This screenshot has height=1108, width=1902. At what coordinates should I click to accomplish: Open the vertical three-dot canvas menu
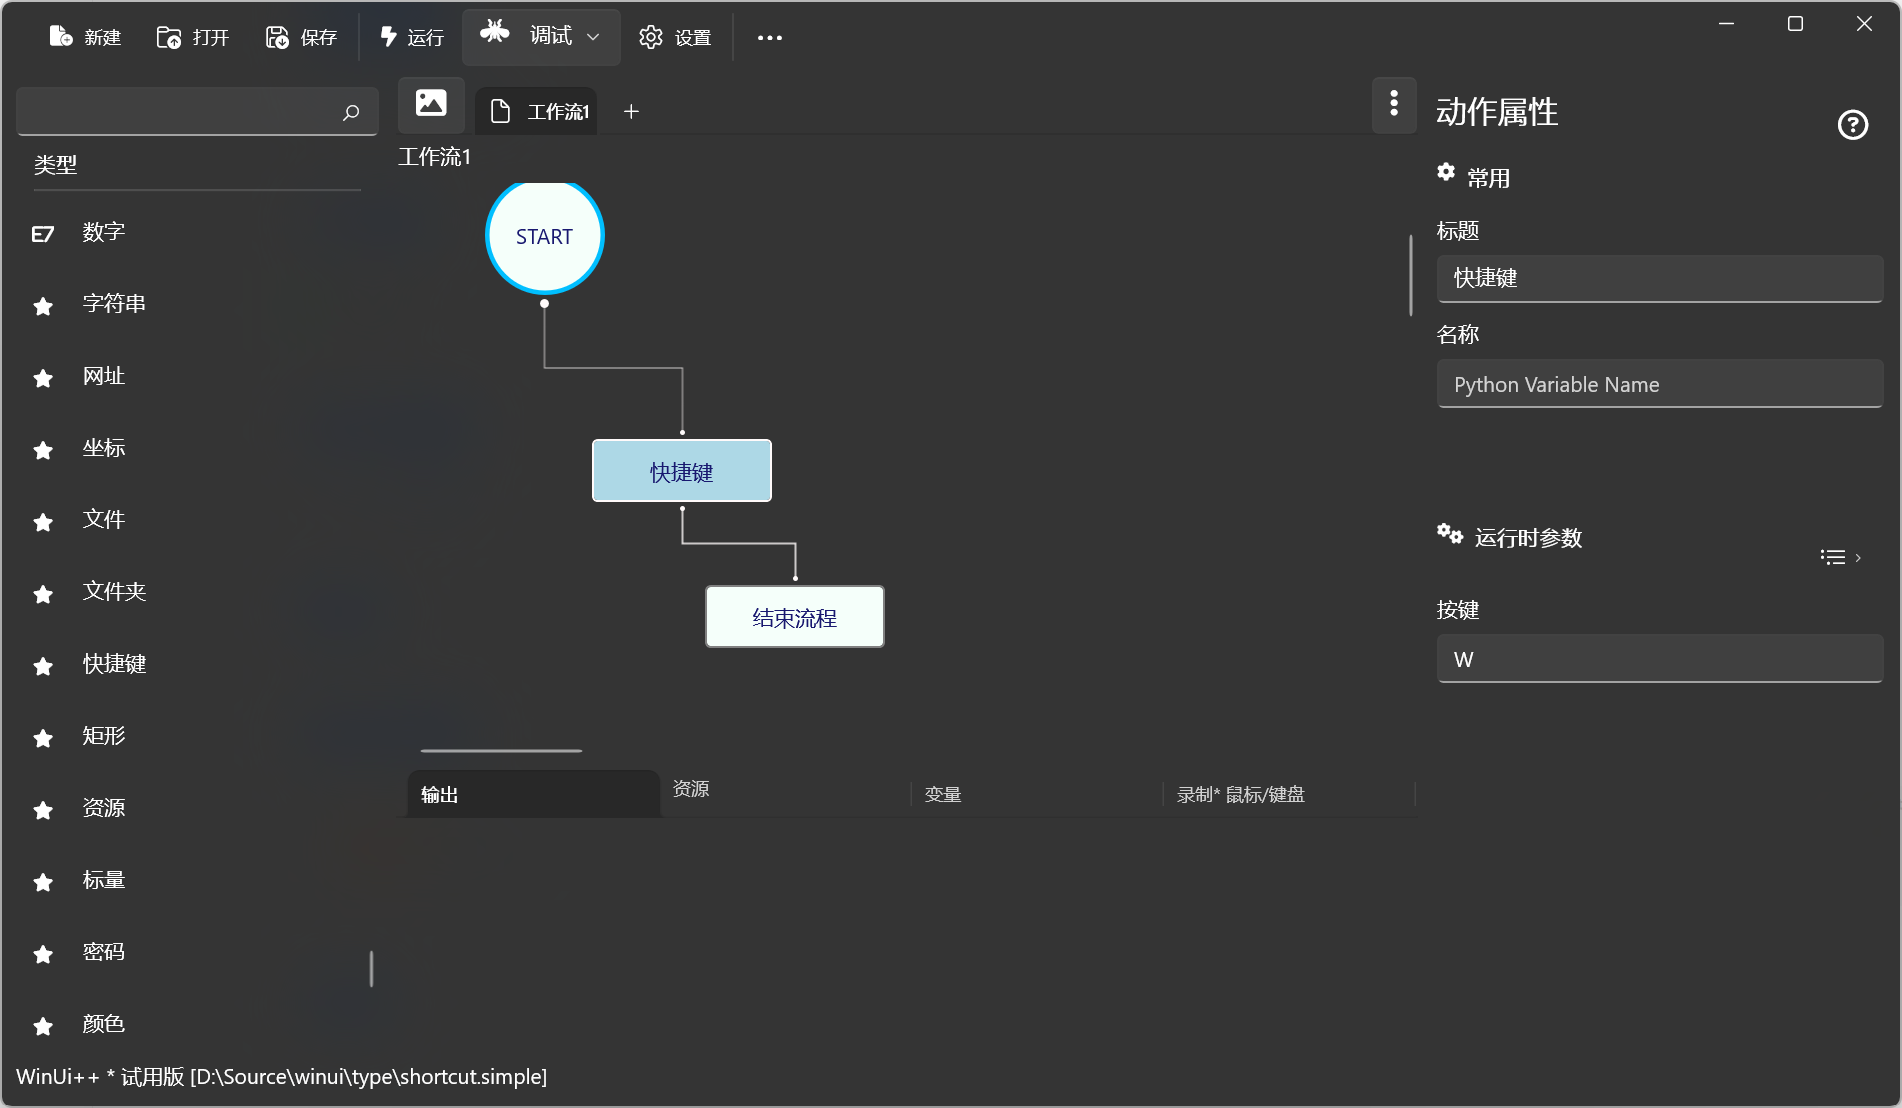pos(1394,103)
